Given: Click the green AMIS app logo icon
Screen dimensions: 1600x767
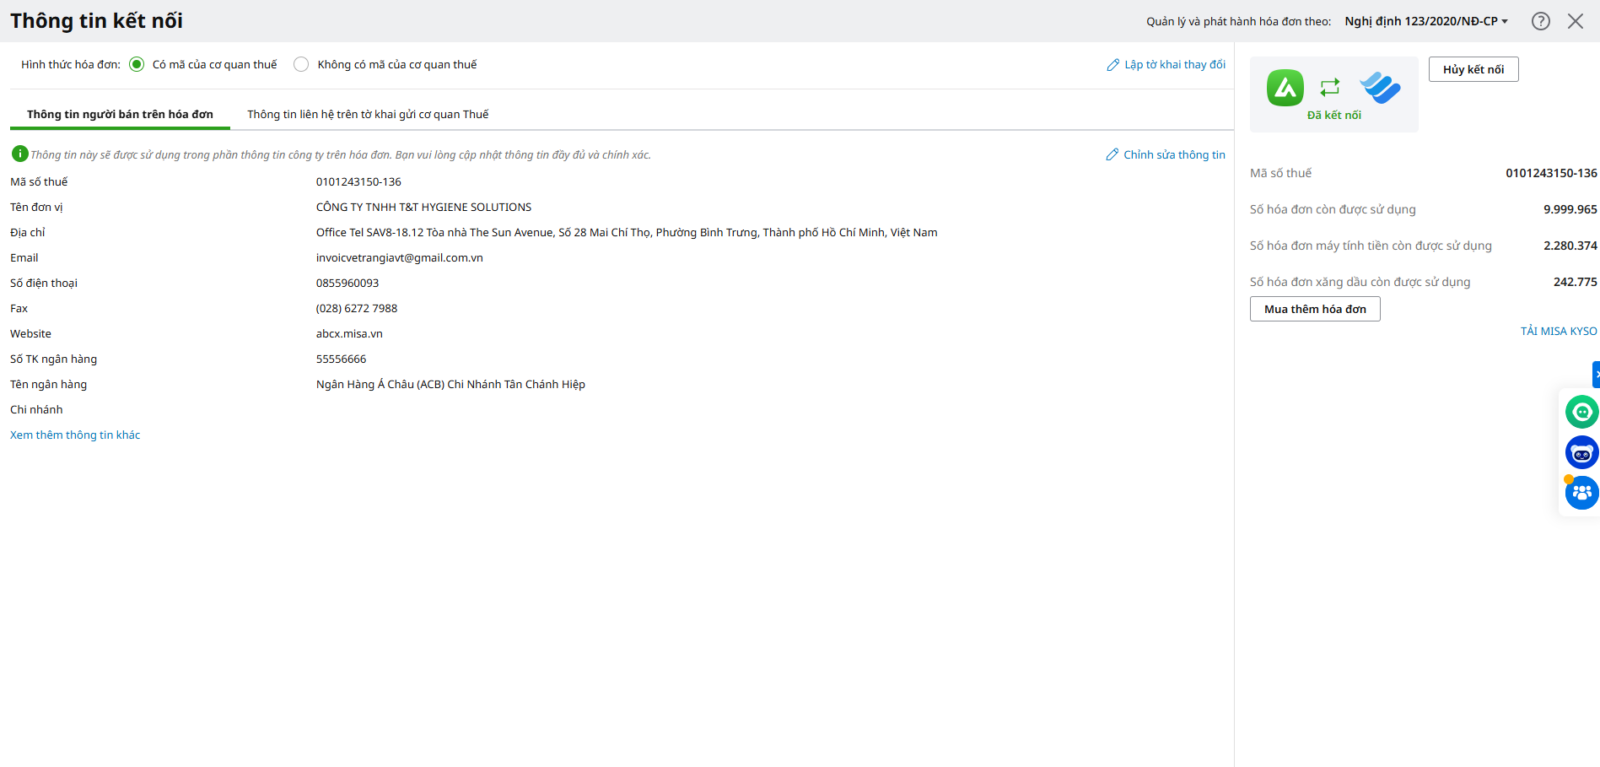Looking at the screenshot, I should tap(1285, 88).
